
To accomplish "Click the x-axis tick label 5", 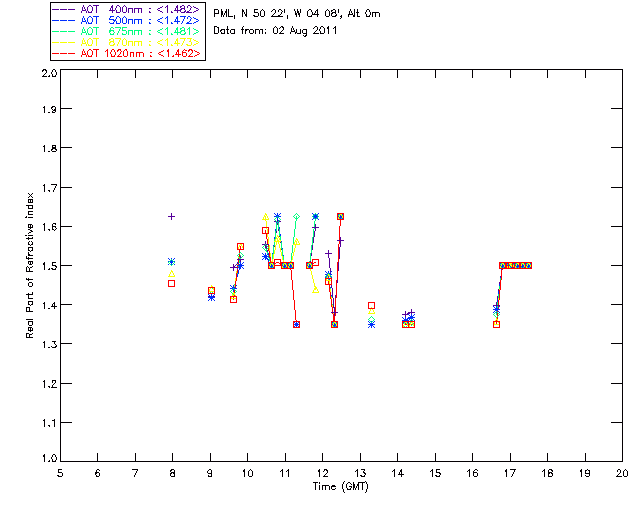I will click(x=60, y=473).
